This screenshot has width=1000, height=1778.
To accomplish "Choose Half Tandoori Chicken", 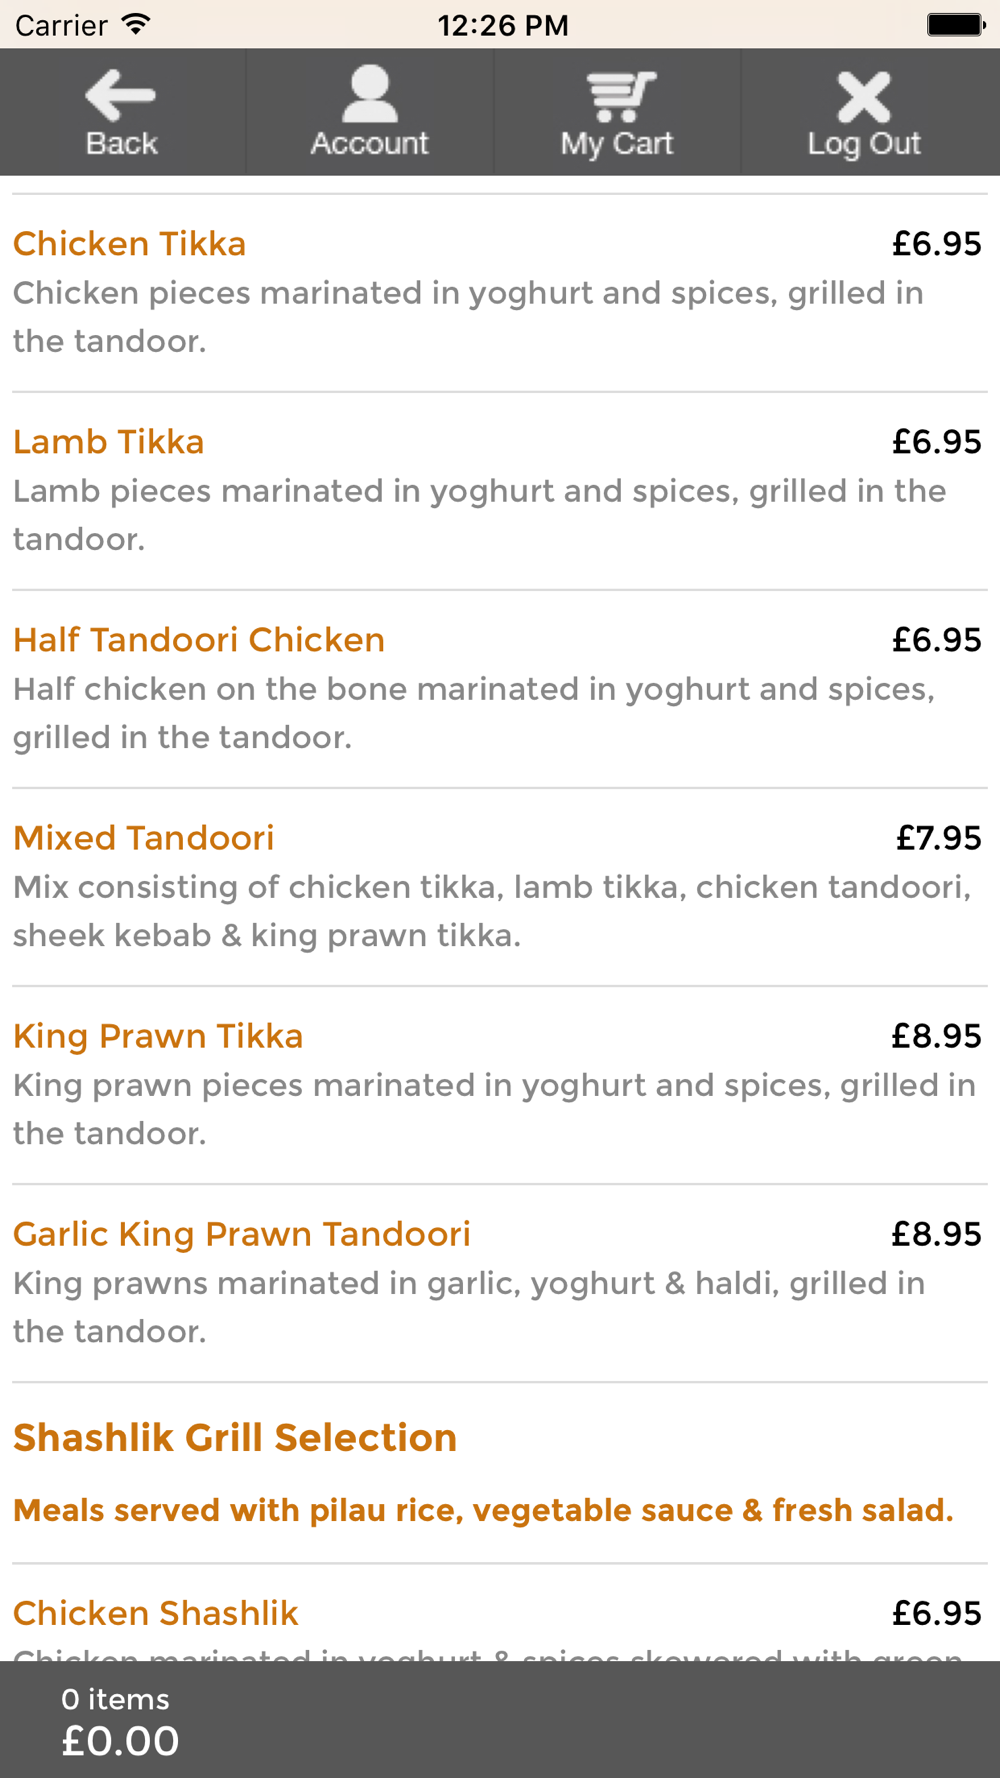I will click(199, 640).
